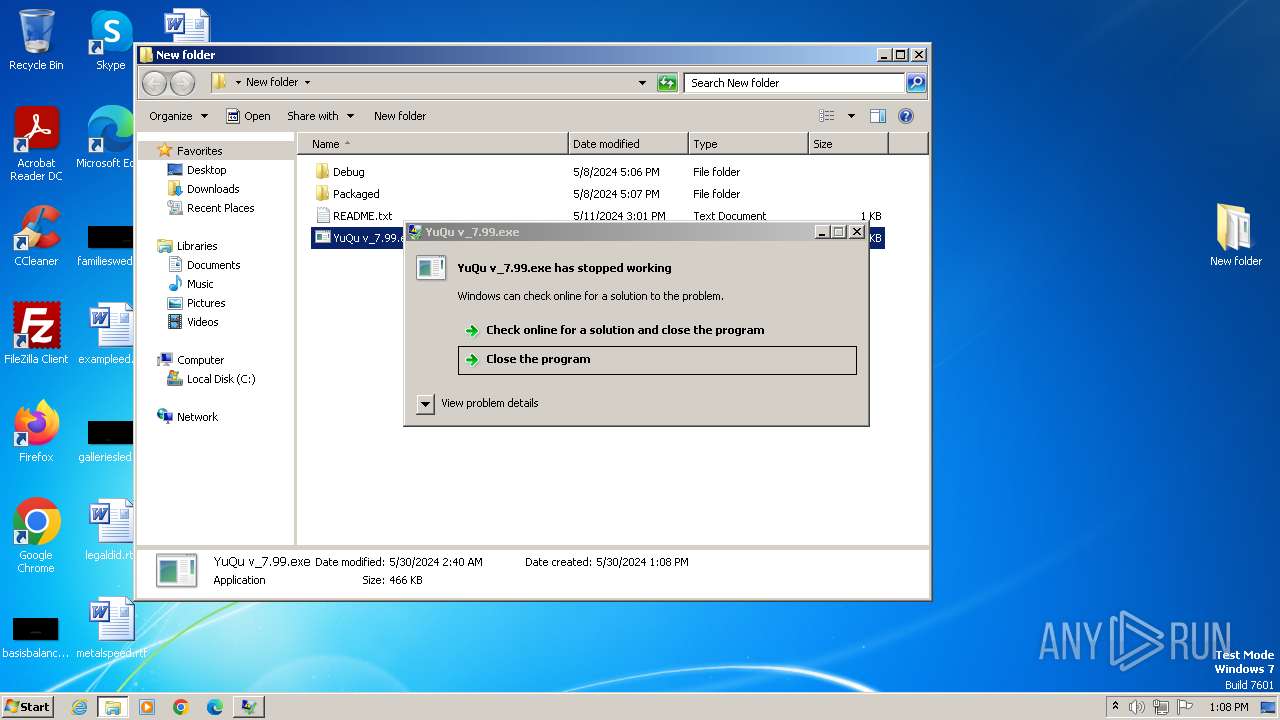Click Close the program option
This screenshot has width=1280, height=720.
[657, 360]
